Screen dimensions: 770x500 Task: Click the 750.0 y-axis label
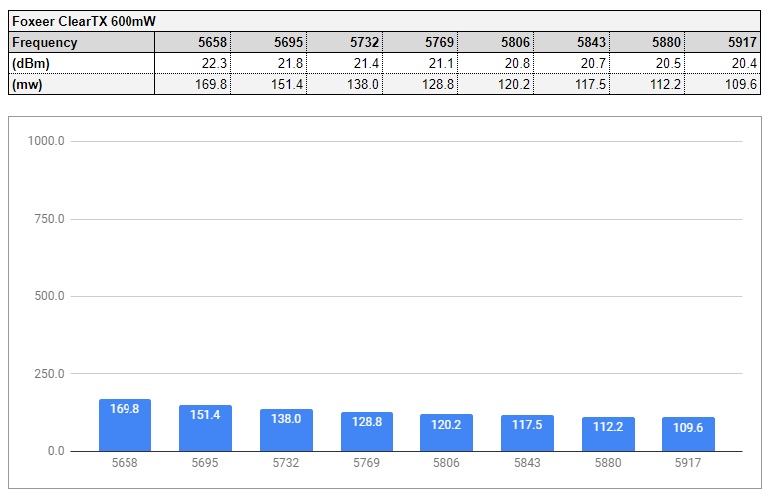49,219
